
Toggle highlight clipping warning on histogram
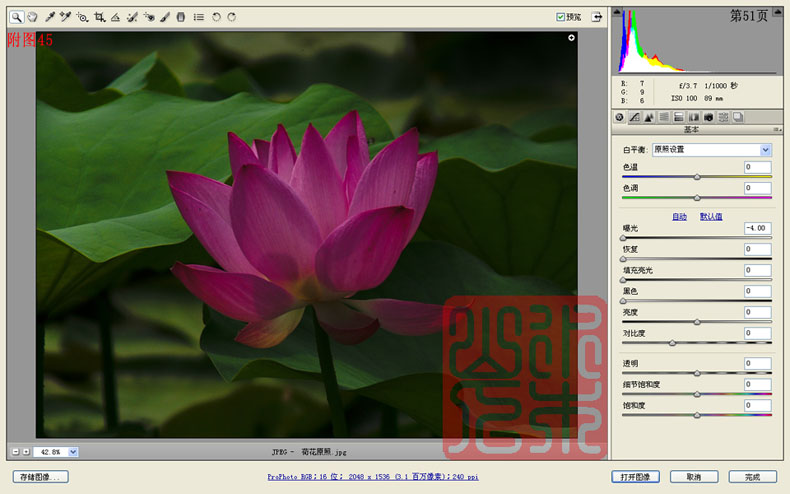[778, 12]
